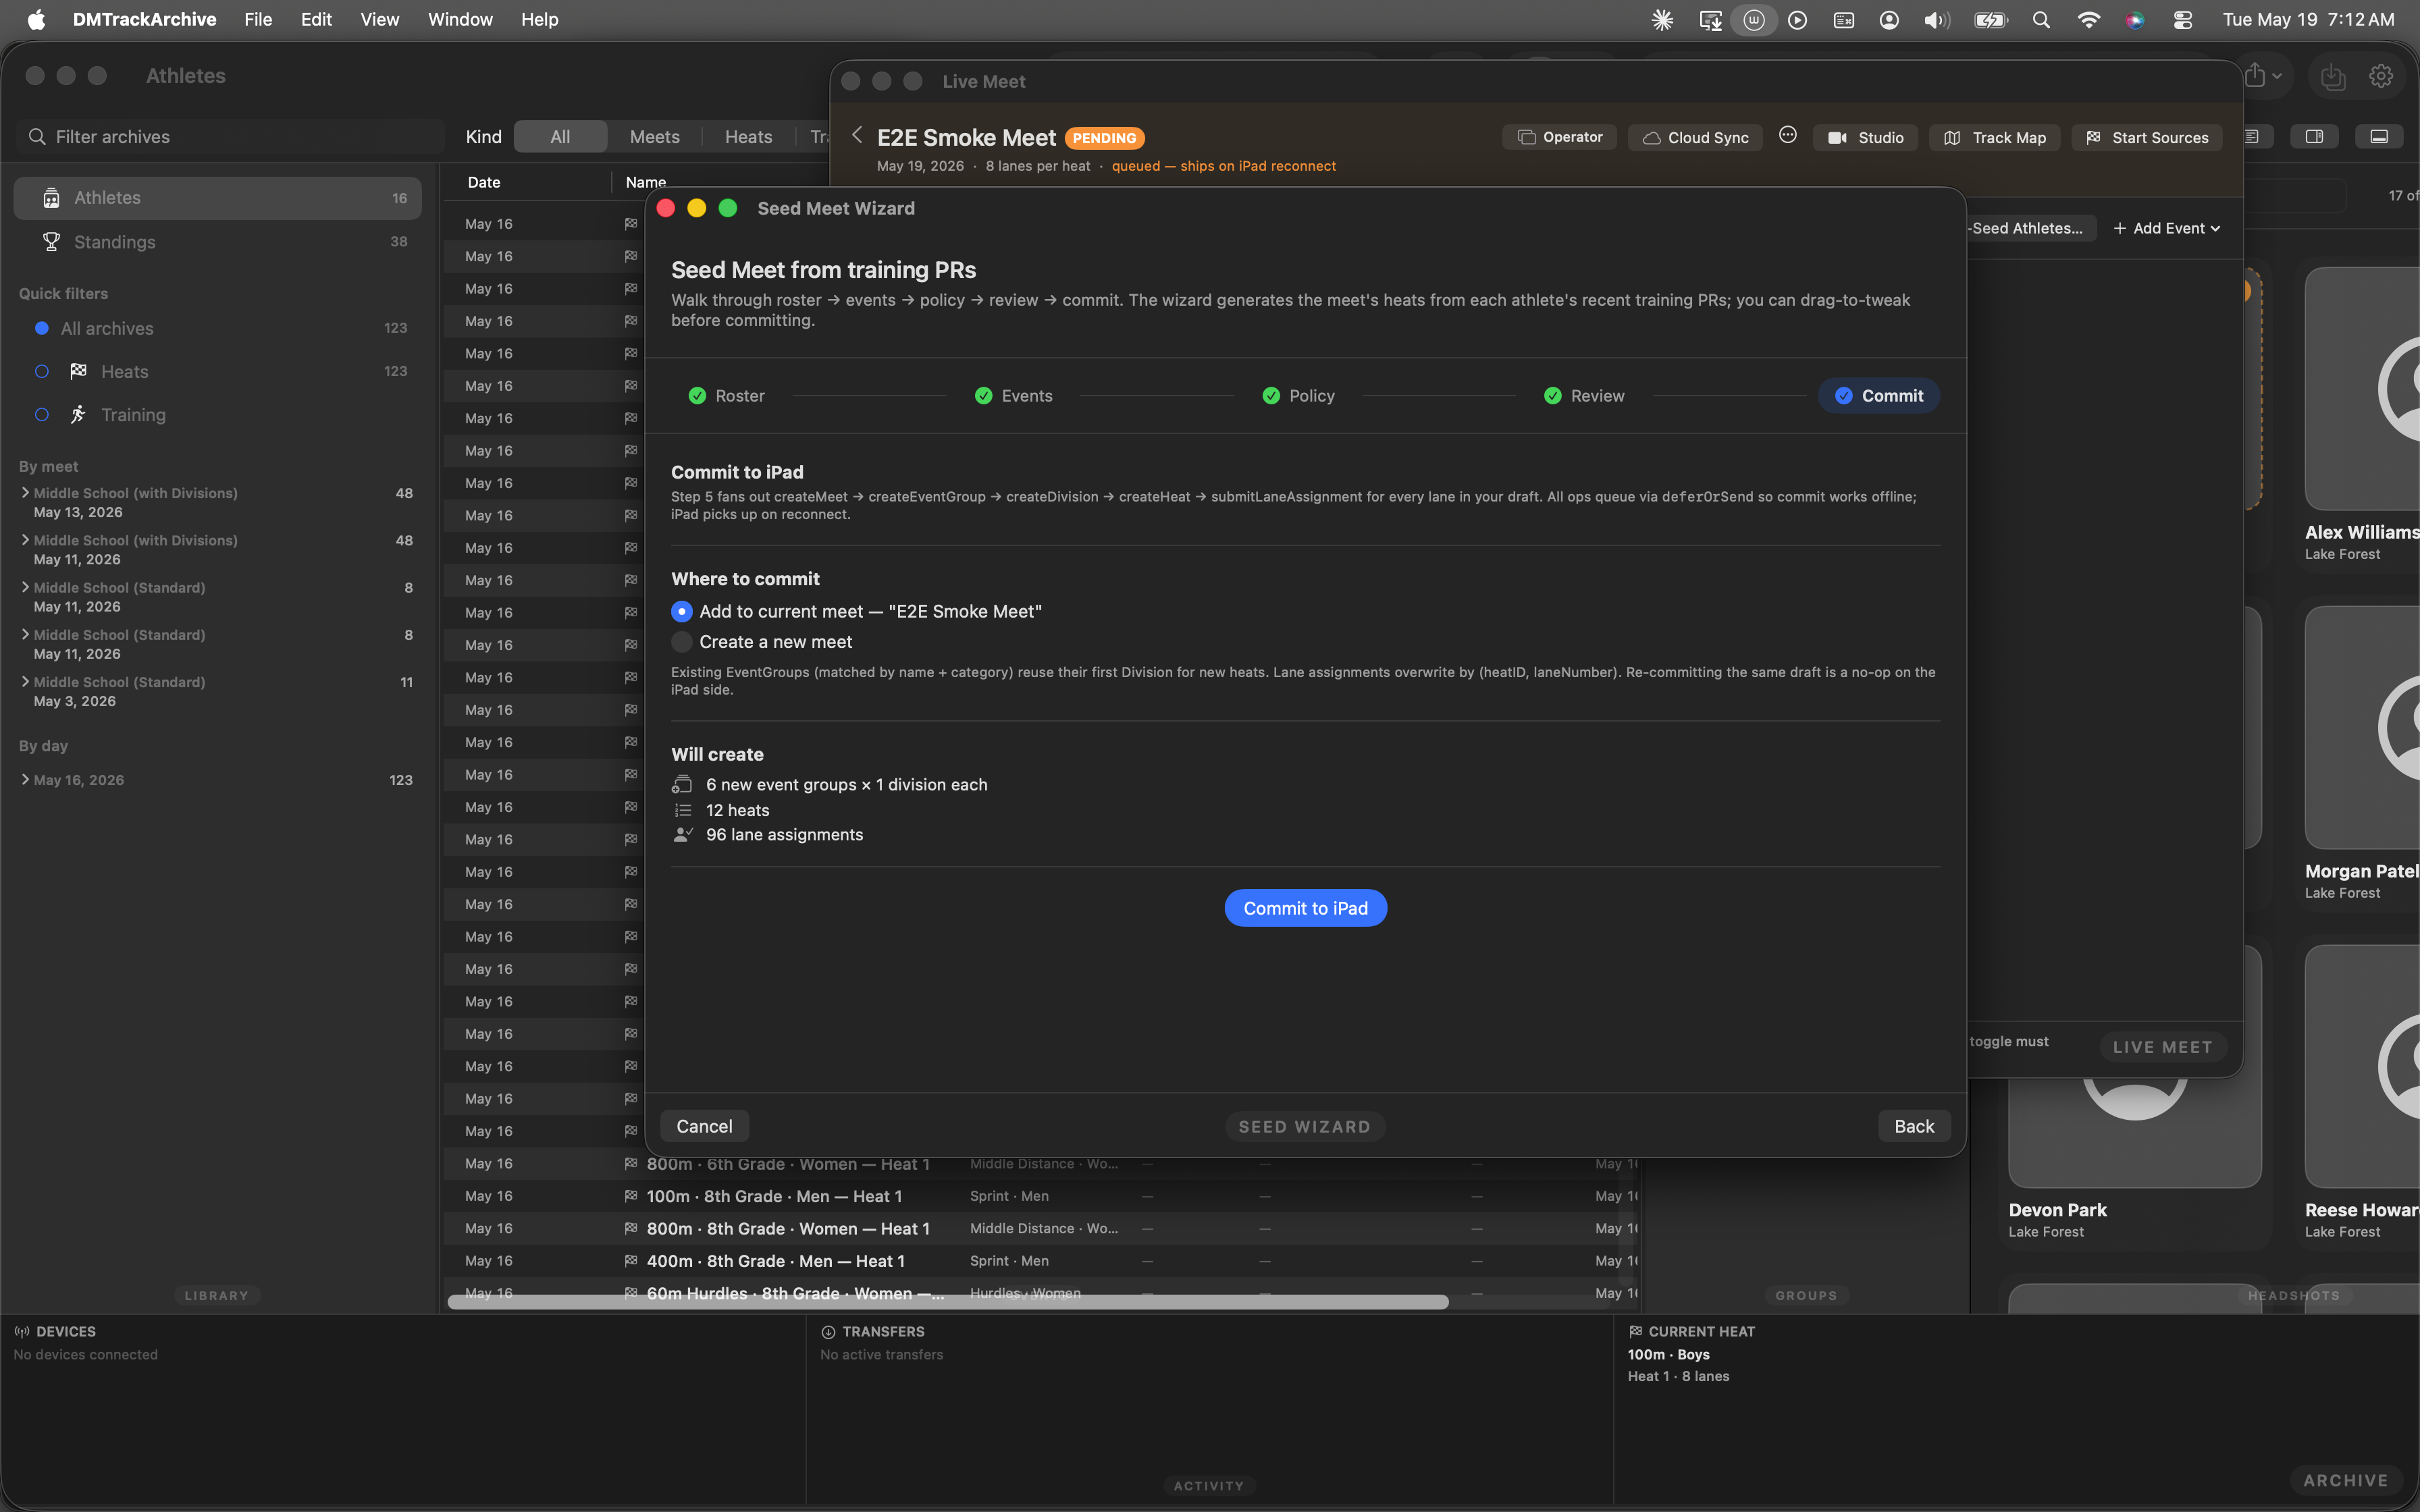Click the import tray icon beside settings gear
Image resolution: width=2420 pixels, height=1512 pixels.
pos(2333,76)
